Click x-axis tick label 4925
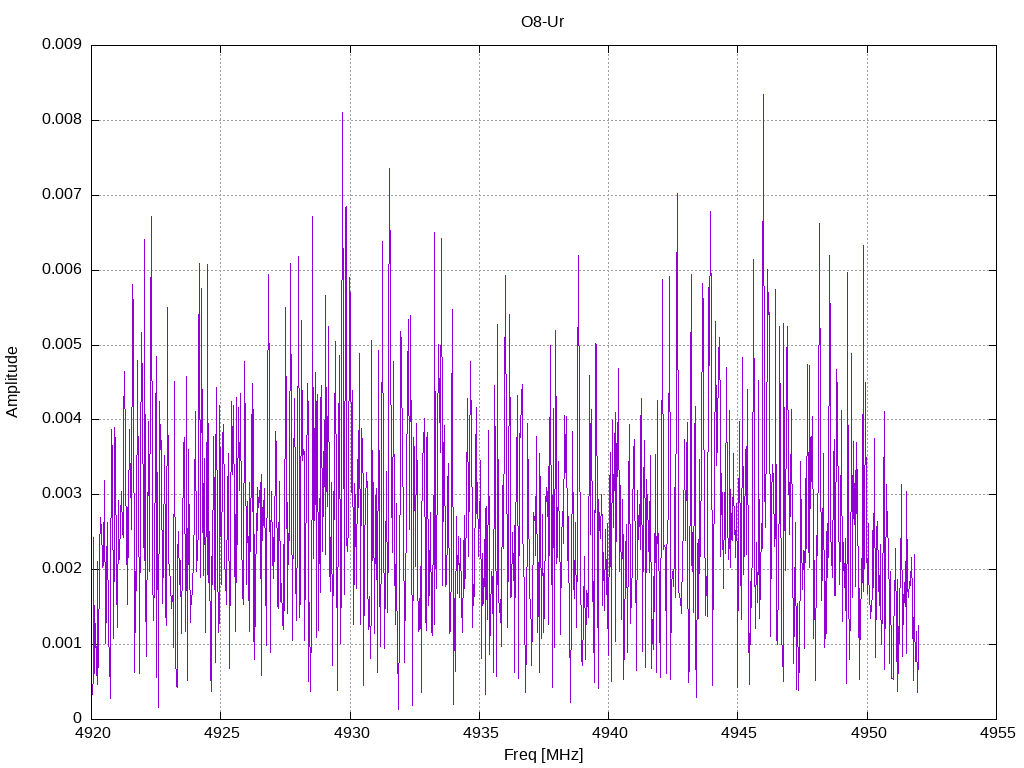The image size is (1024, 768). [222, 733]
